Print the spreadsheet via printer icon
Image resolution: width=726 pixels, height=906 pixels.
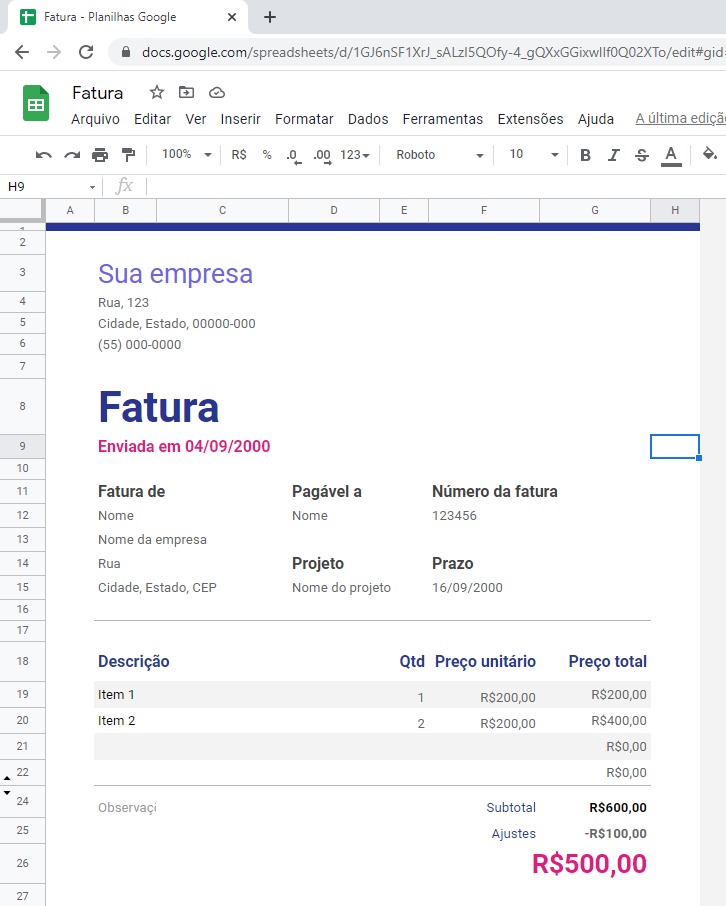tap(100, 155)
